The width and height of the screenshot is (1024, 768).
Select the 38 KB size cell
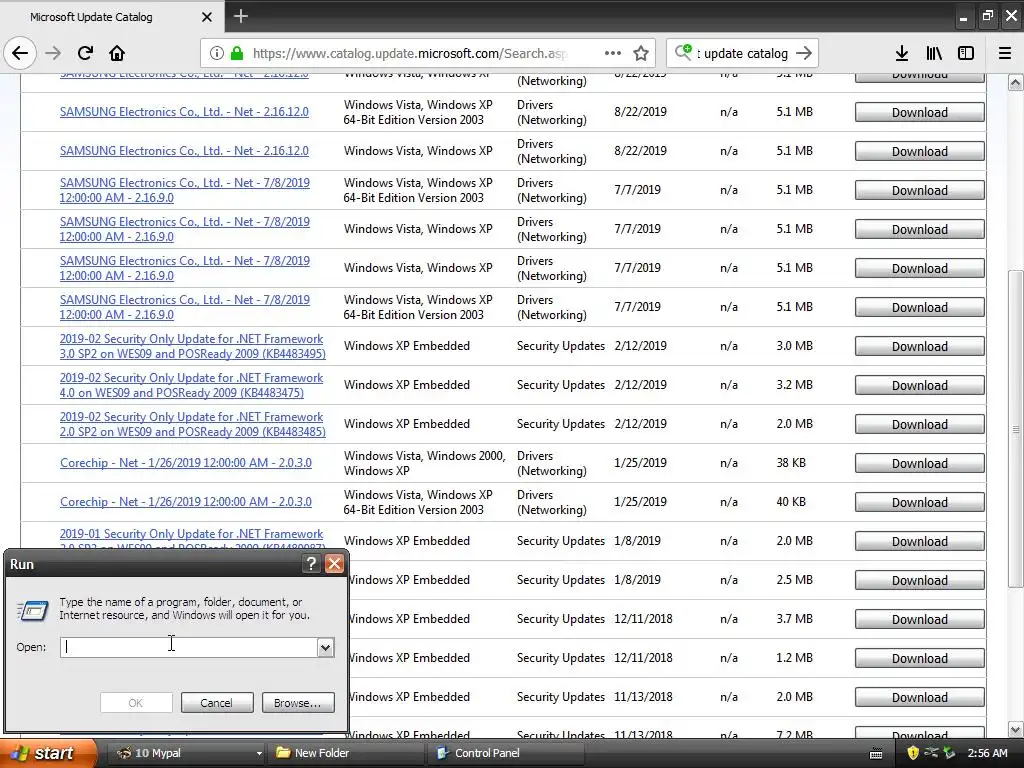coord(791,463)
